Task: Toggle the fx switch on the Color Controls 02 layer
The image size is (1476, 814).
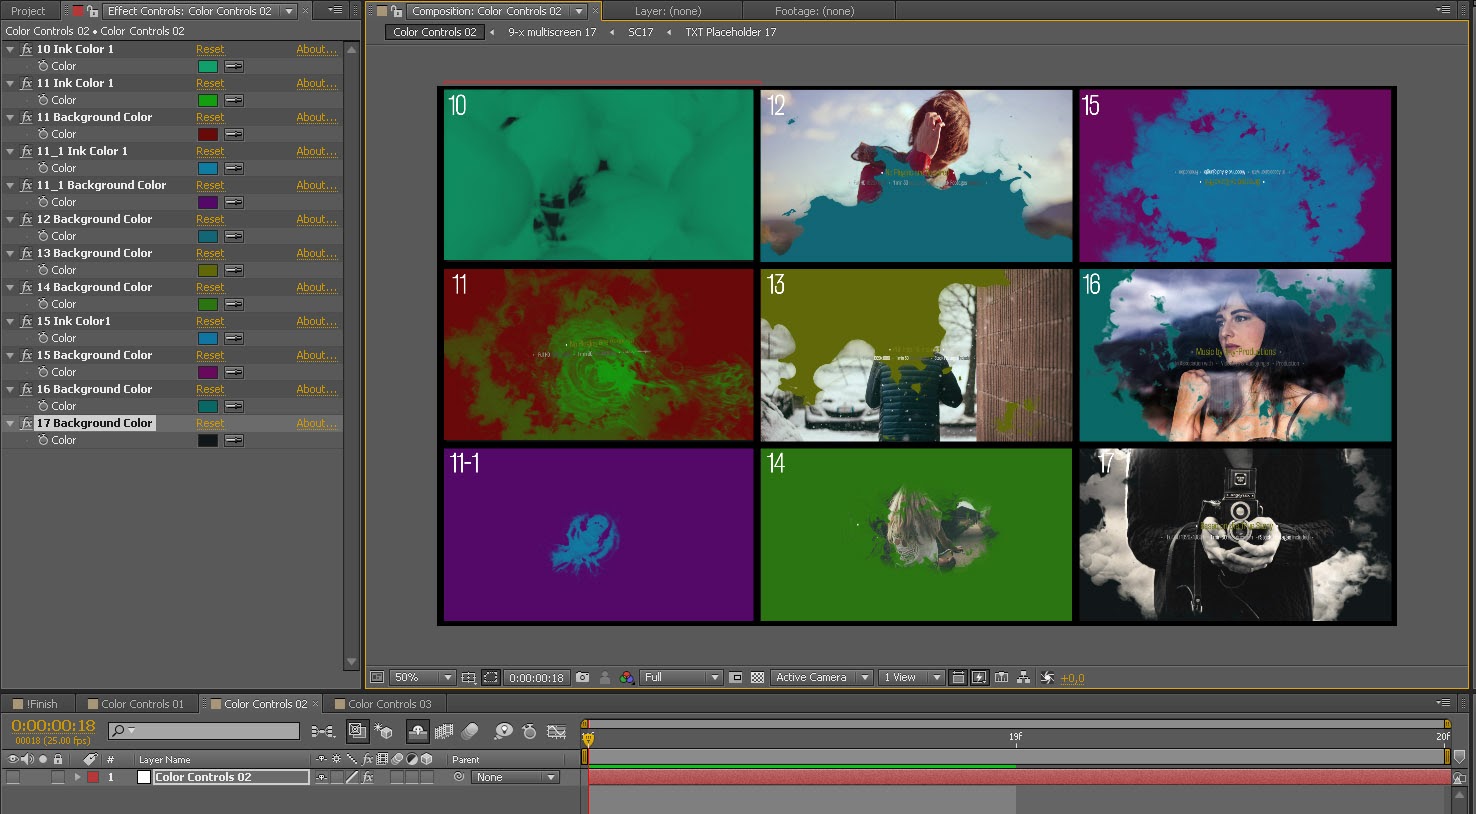Action: [368, 777]
